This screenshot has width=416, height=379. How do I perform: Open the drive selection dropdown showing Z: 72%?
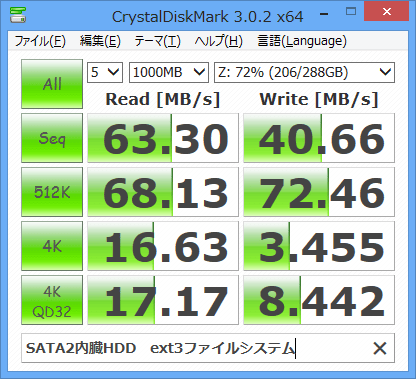coord(304,72)
